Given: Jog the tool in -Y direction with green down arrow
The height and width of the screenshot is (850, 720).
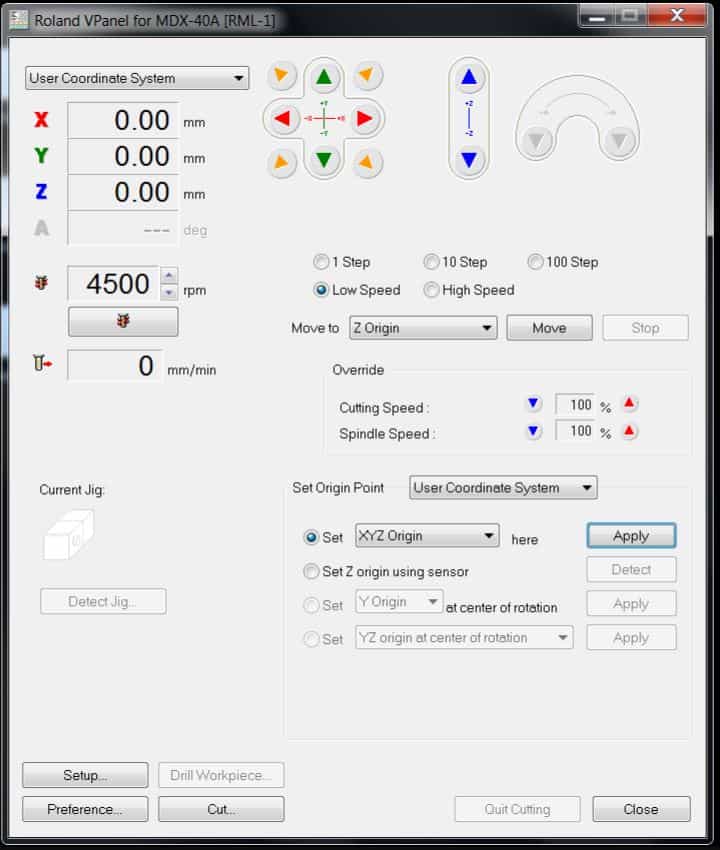Looking at the screenshot, I should tap(324, 160).
